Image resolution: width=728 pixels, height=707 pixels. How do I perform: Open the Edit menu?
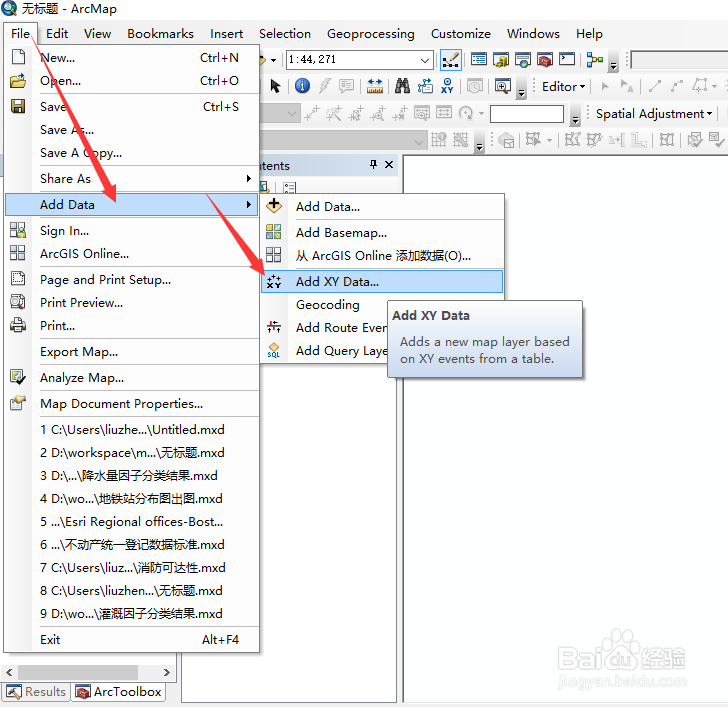(57, 34)
